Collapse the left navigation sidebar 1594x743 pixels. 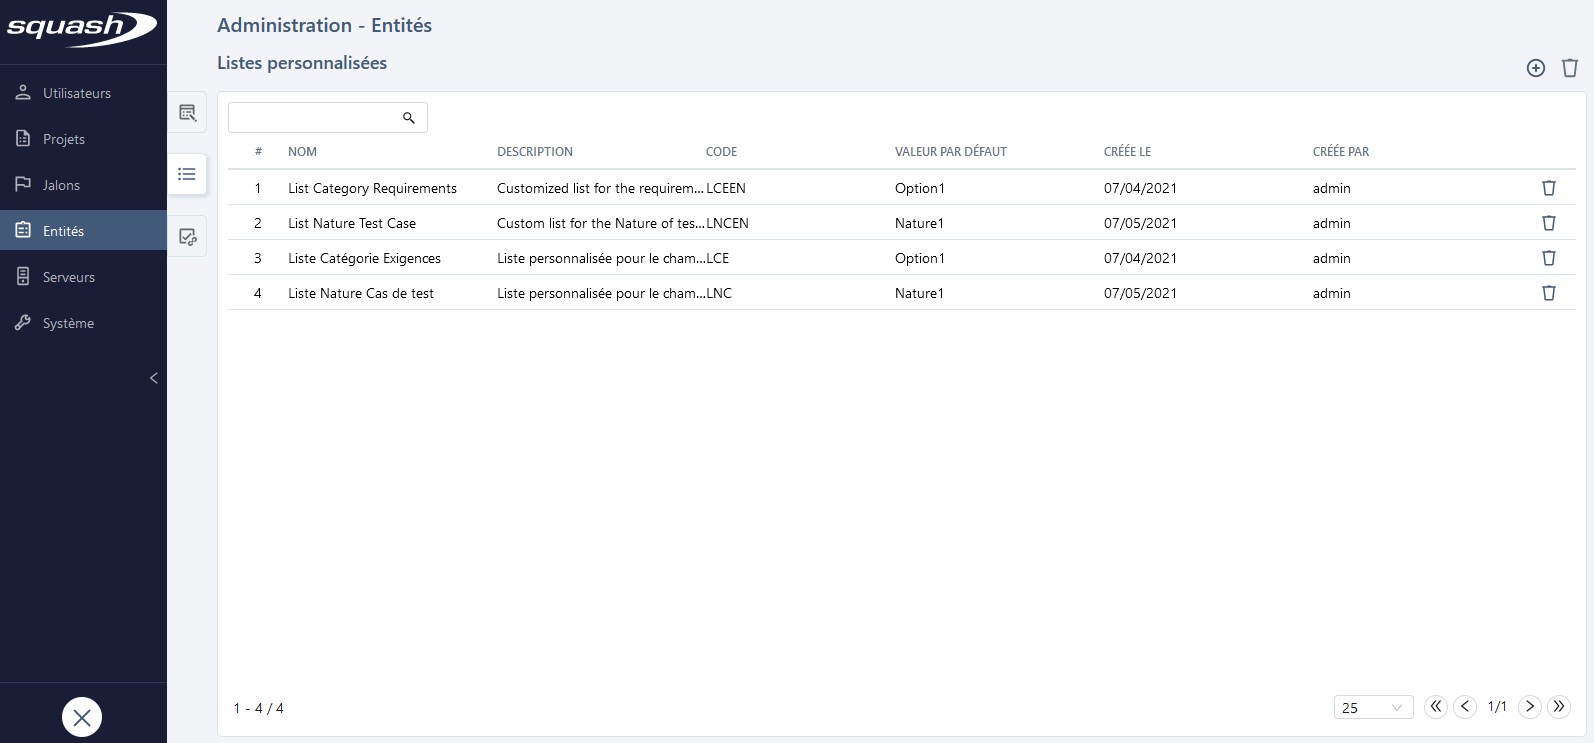pos(153,378)
